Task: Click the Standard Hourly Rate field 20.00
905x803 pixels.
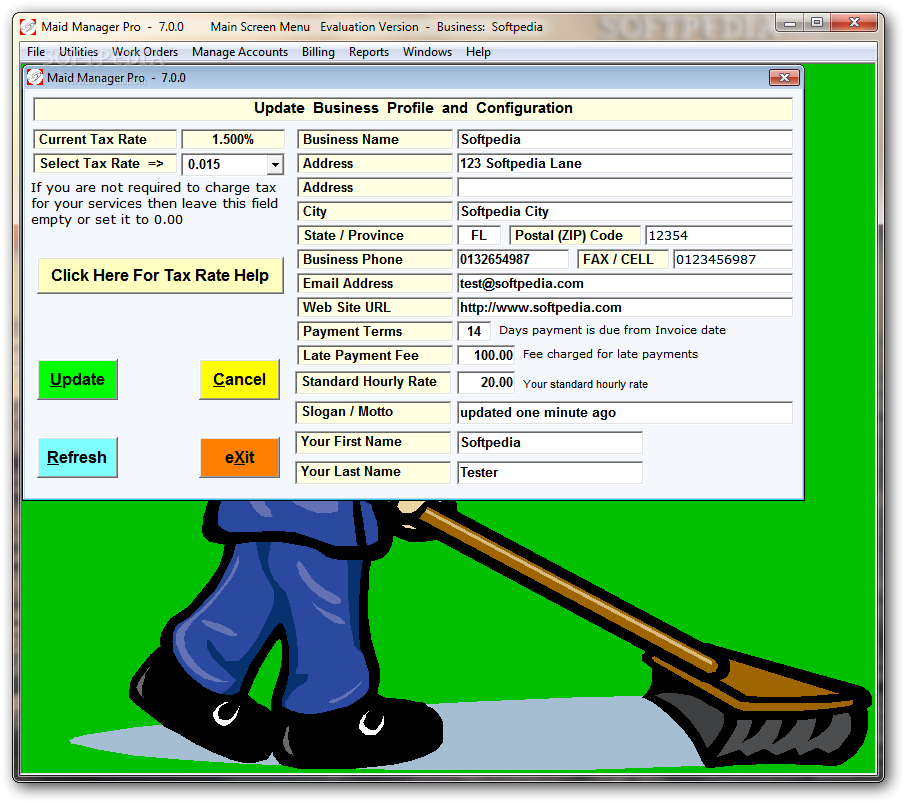Action: click(x=486, y=382)
